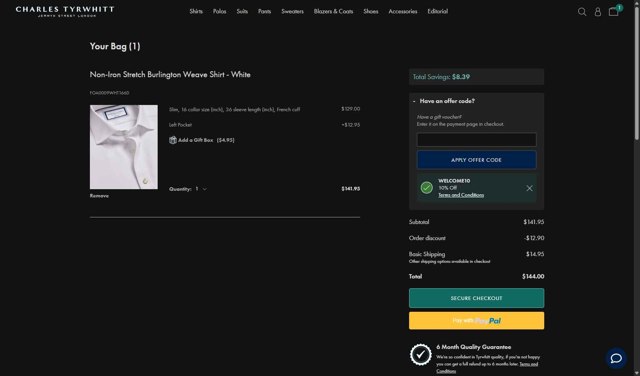Open WELCOME10 Terms and Conditions link

point(461,195)
